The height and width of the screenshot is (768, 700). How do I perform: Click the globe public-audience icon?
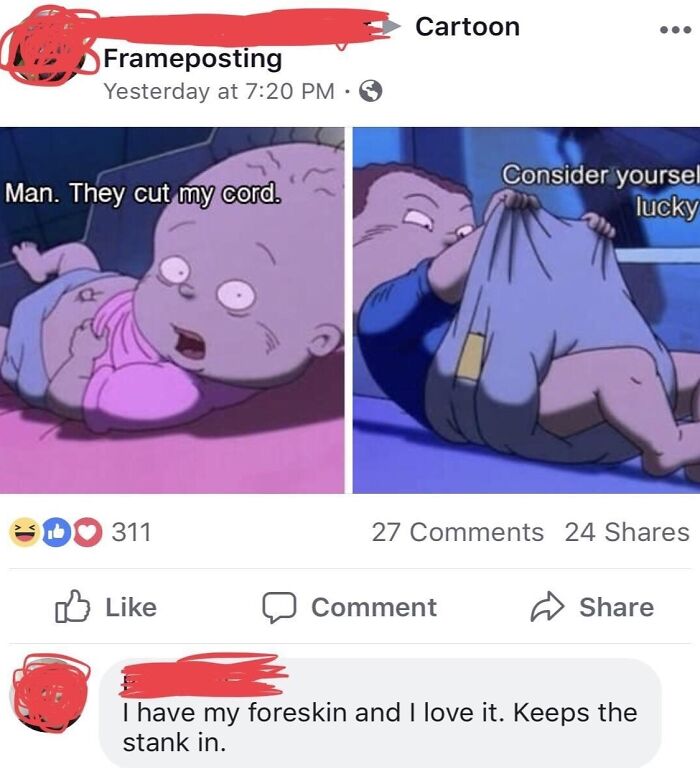point(371,91)
